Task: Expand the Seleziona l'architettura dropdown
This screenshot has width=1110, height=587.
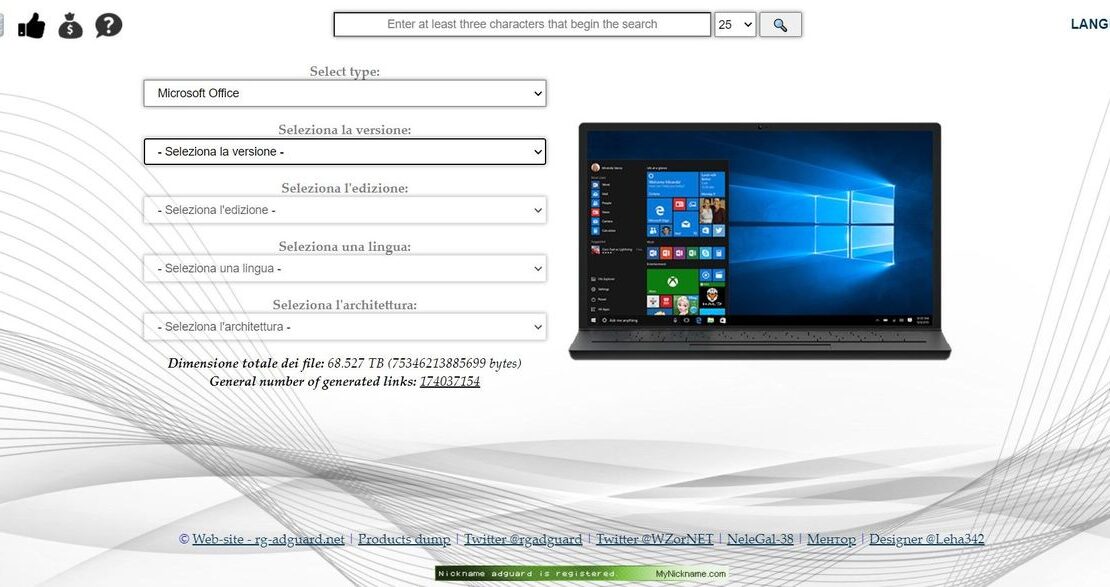Action: click(x=345, y=327)
